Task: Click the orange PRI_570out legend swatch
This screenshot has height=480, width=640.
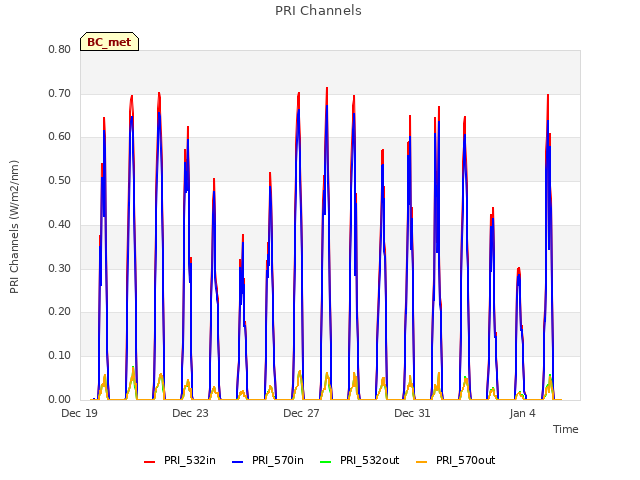Action: pyautogui.click(x=422, y=462)
